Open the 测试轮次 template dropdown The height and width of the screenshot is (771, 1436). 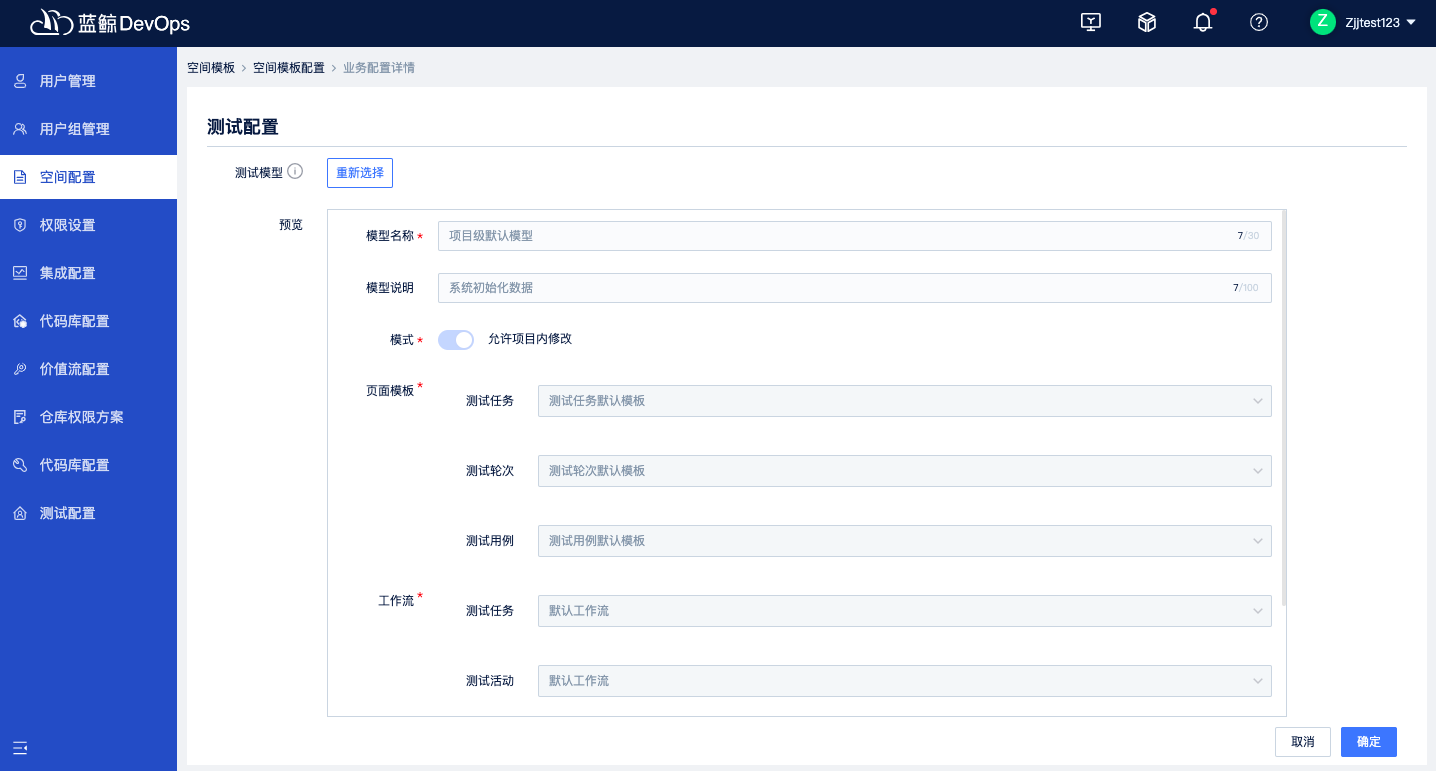(905, 471)
